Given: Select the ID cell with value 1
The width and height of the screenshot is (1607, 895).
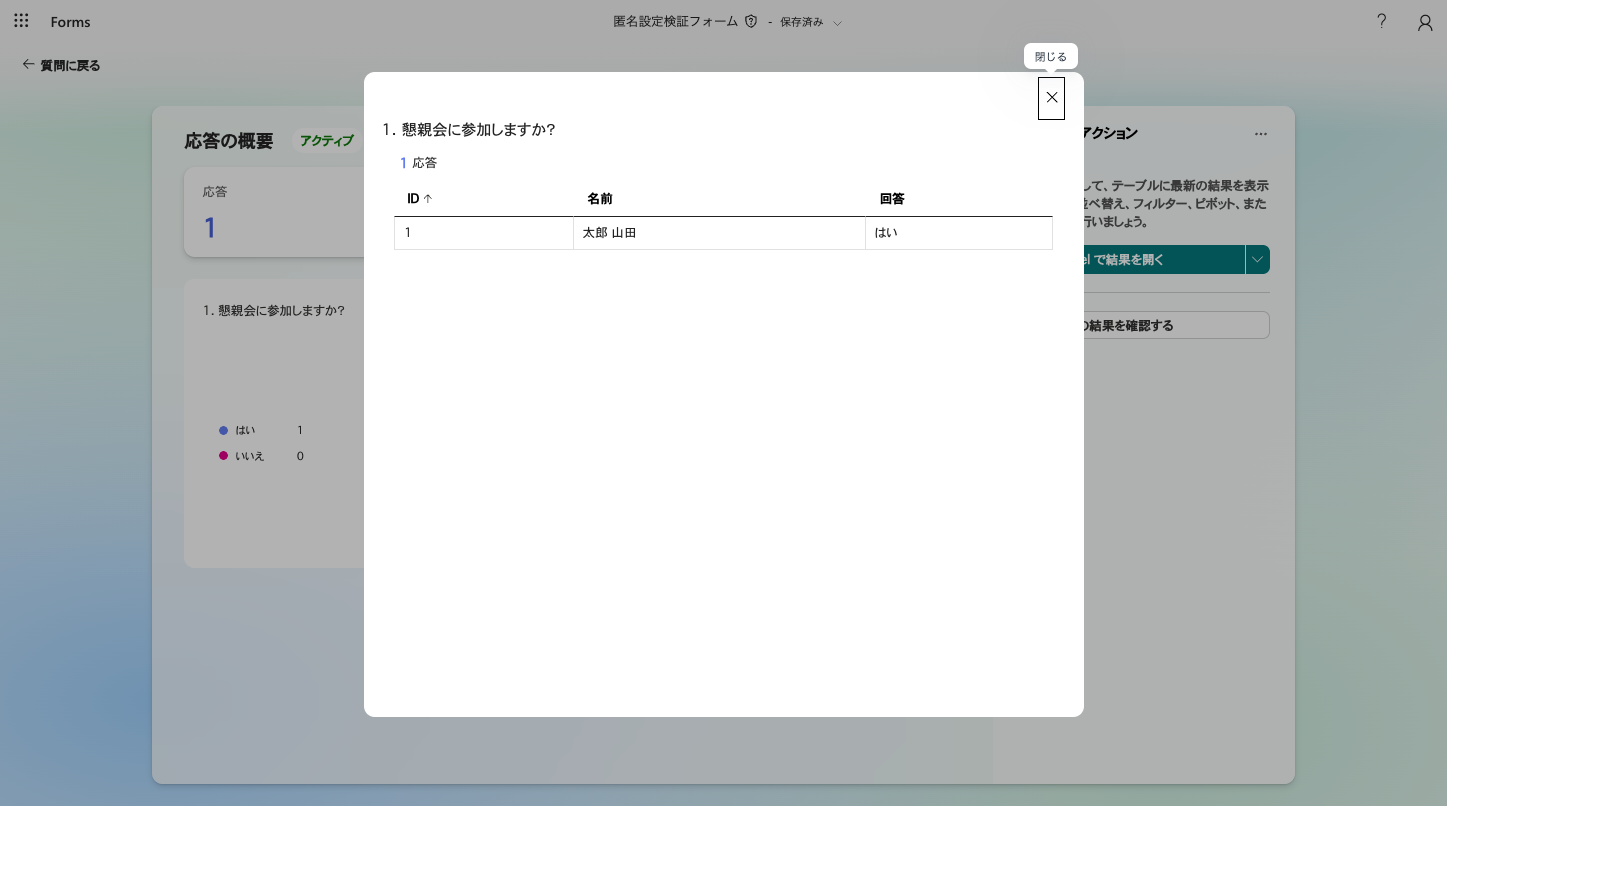Looking at the screenshot, I should pos(484,233).
